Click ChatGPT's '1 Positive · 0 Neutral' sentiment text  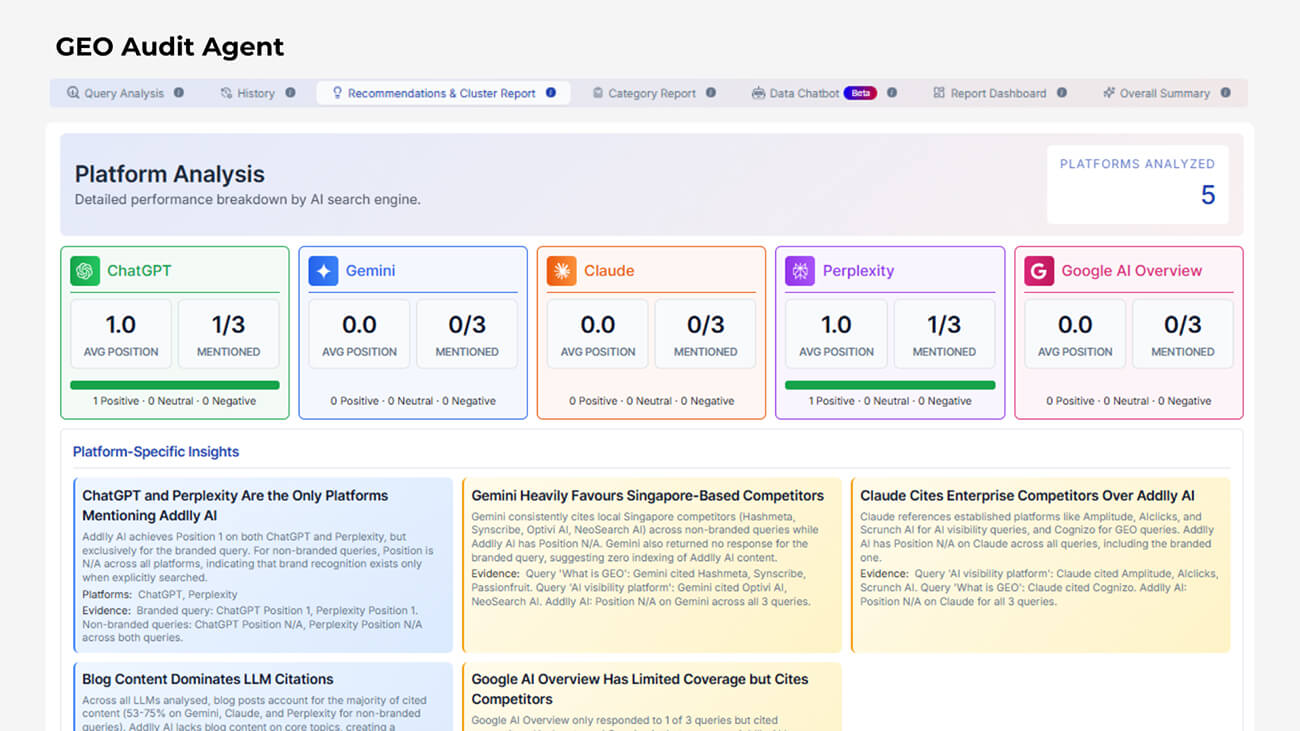tap(175, 401)
